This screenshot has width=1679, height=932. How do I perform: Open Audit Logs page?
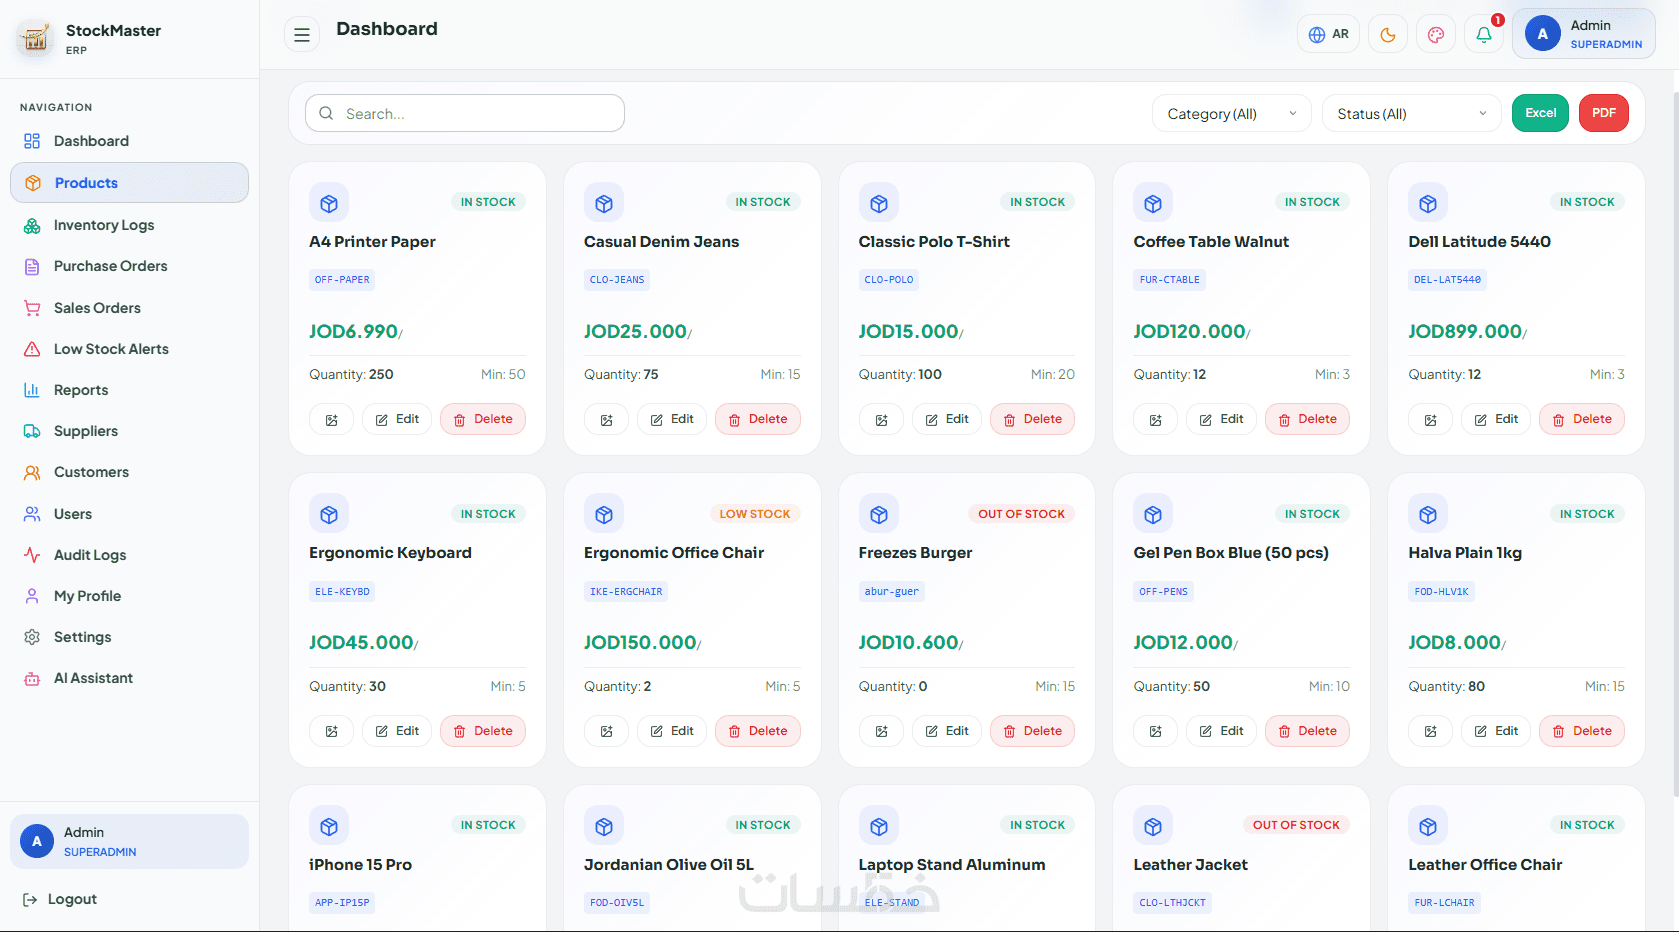tap(129, 555)
